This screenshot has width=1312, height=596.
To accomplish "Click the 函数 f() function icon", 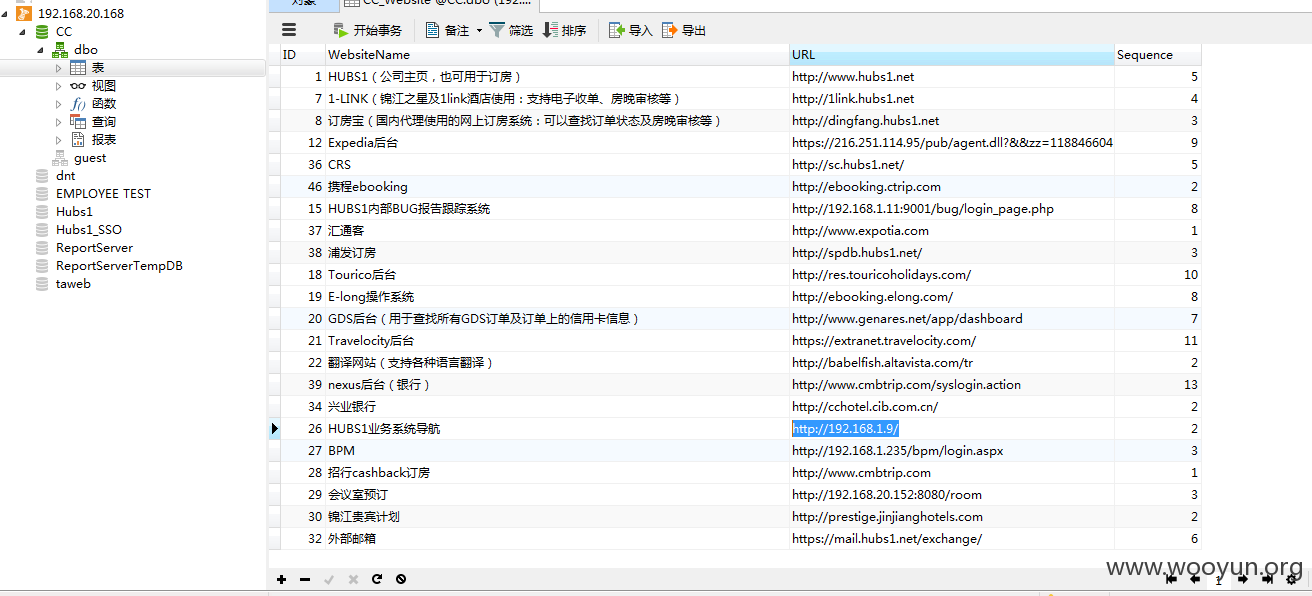I will (x=78, y=104).
